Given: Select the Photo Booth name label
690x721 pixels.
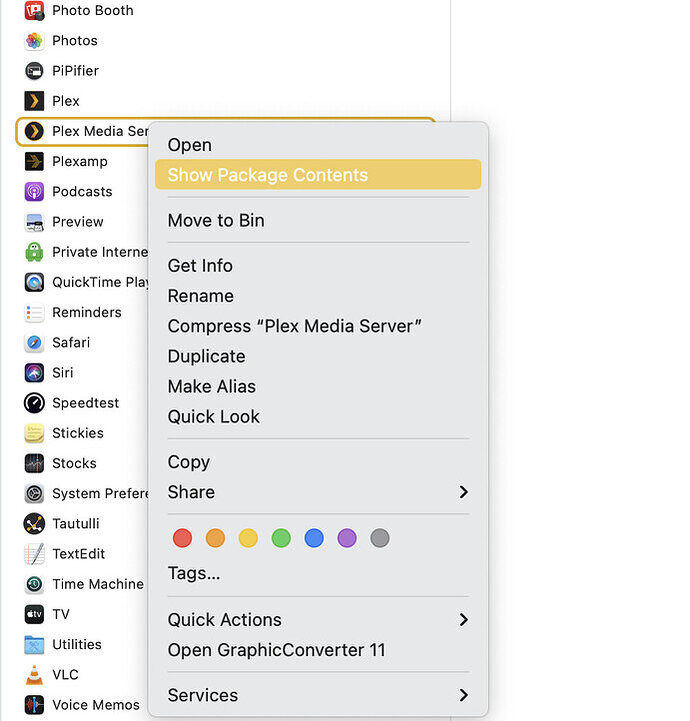Looking at the screenshot, I should click(93, 11).
